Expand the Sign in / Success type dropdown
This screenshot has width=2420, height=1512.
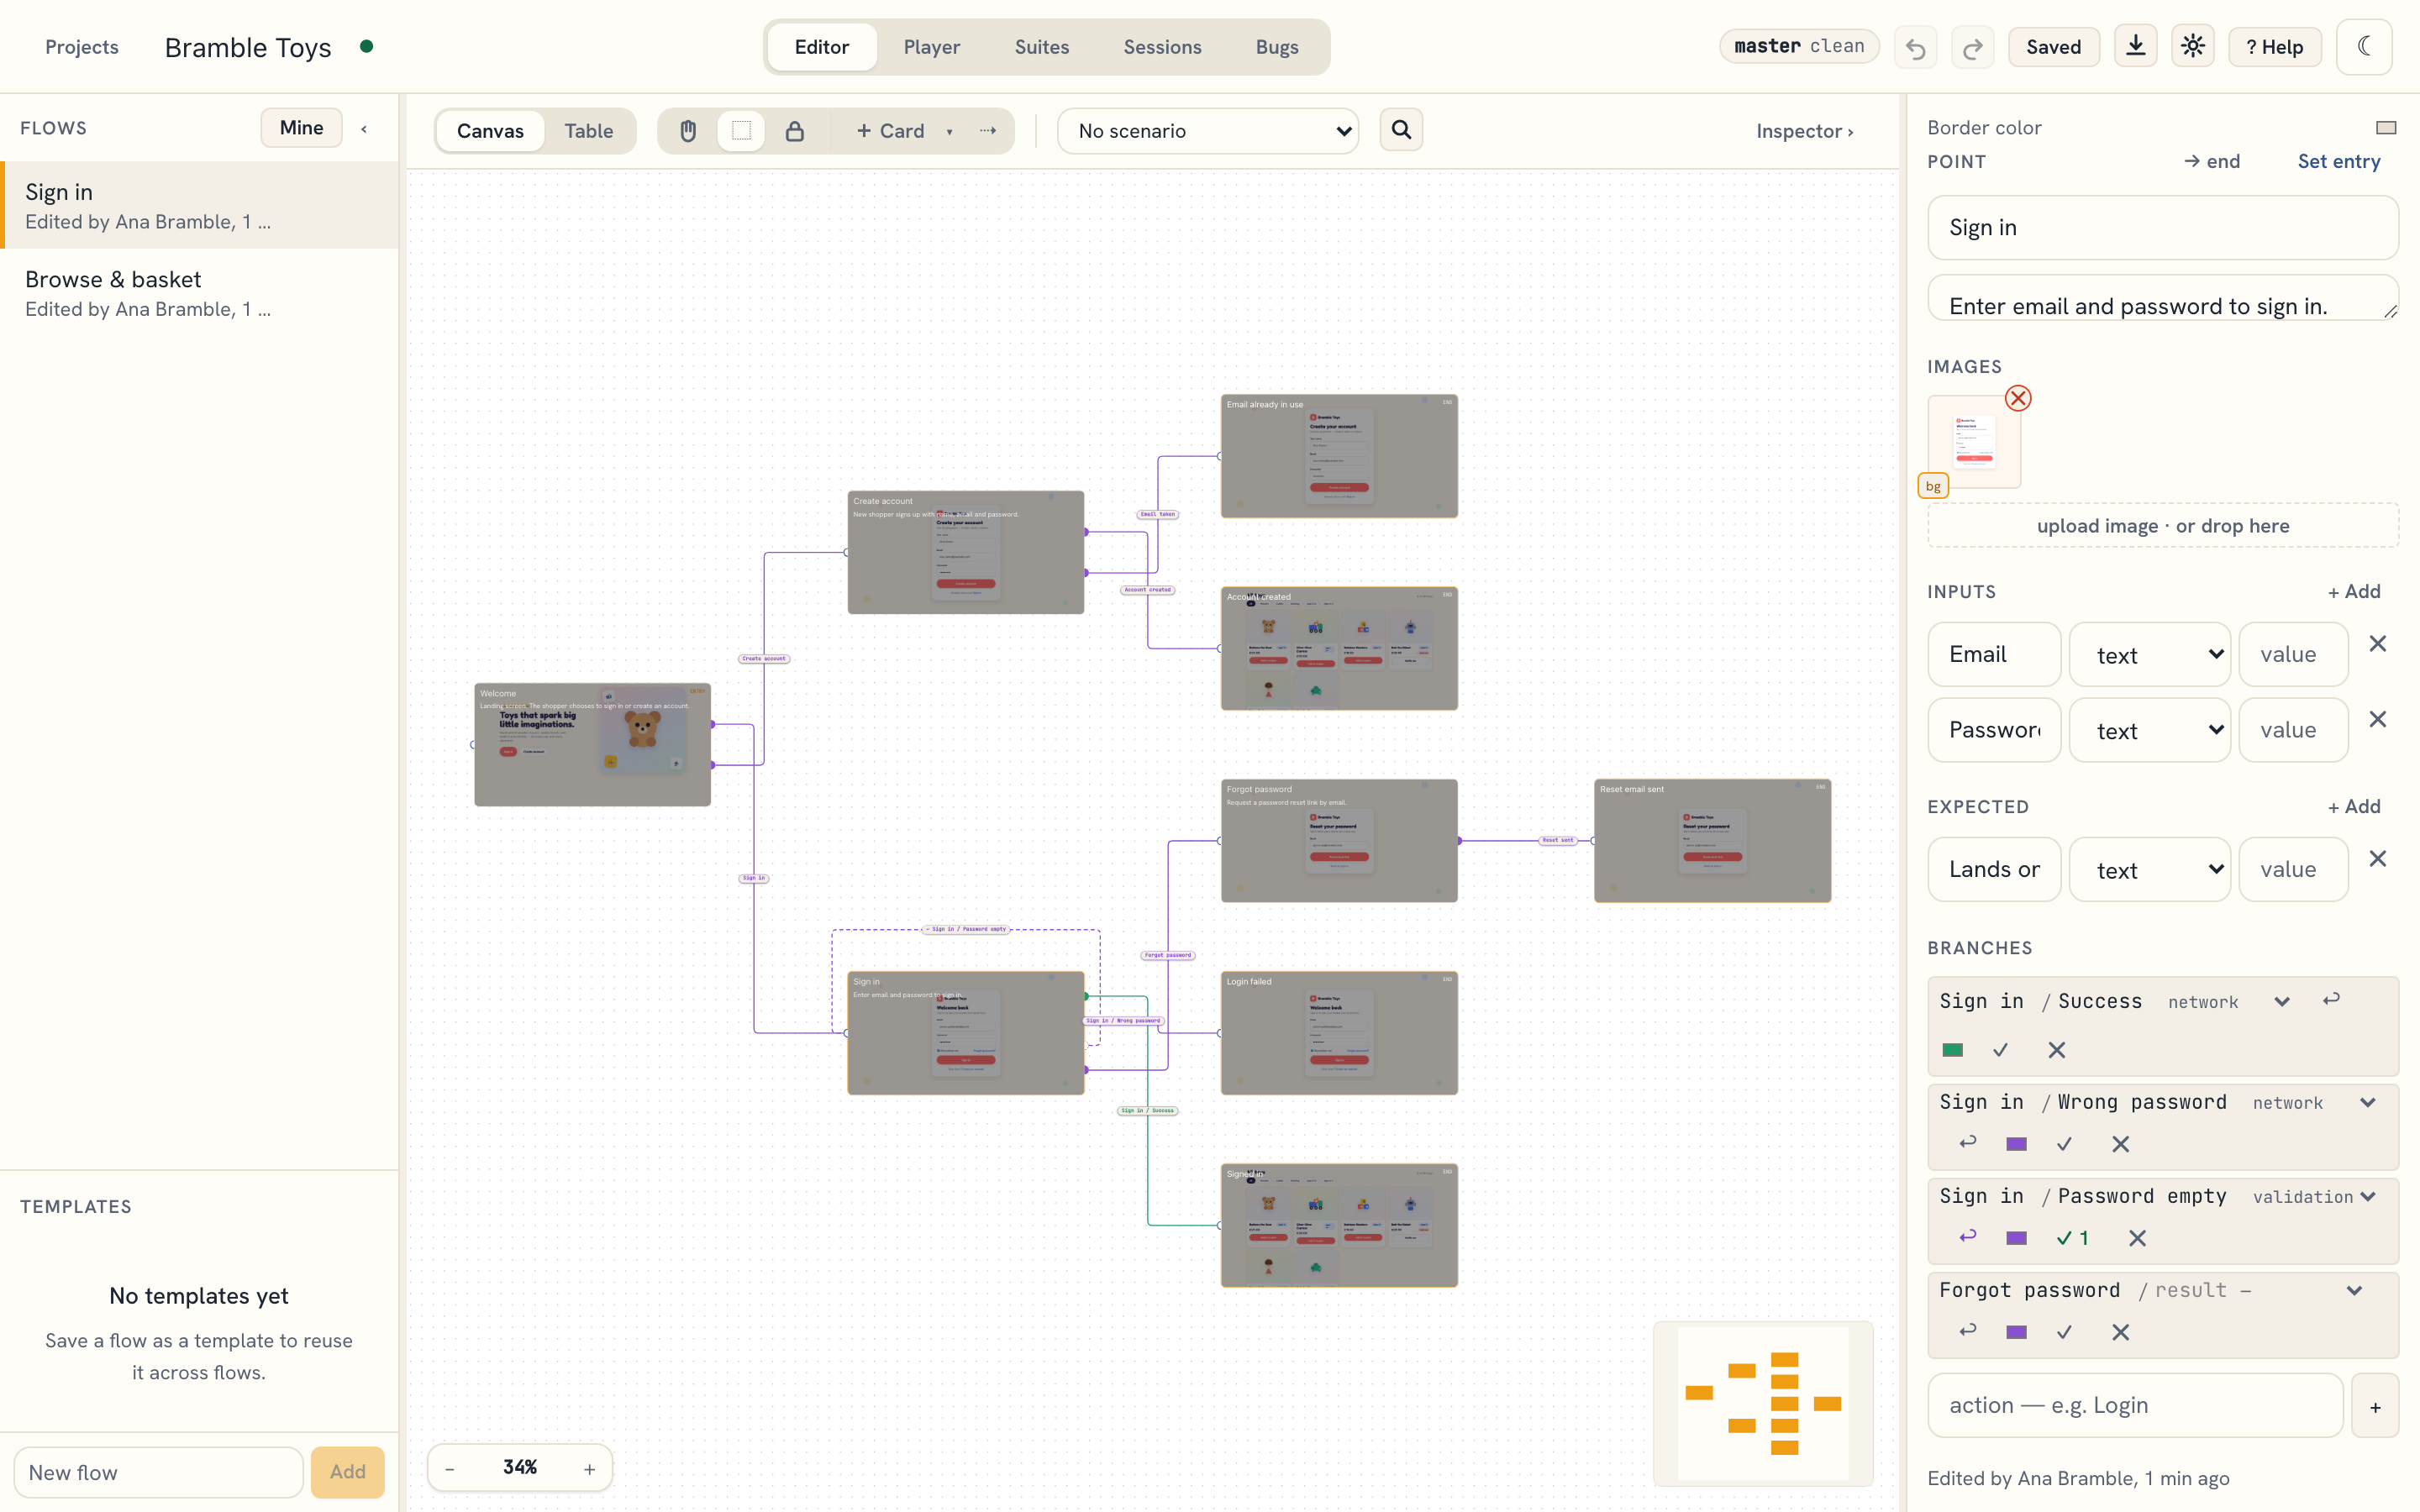click(x=2281, y=1002)
